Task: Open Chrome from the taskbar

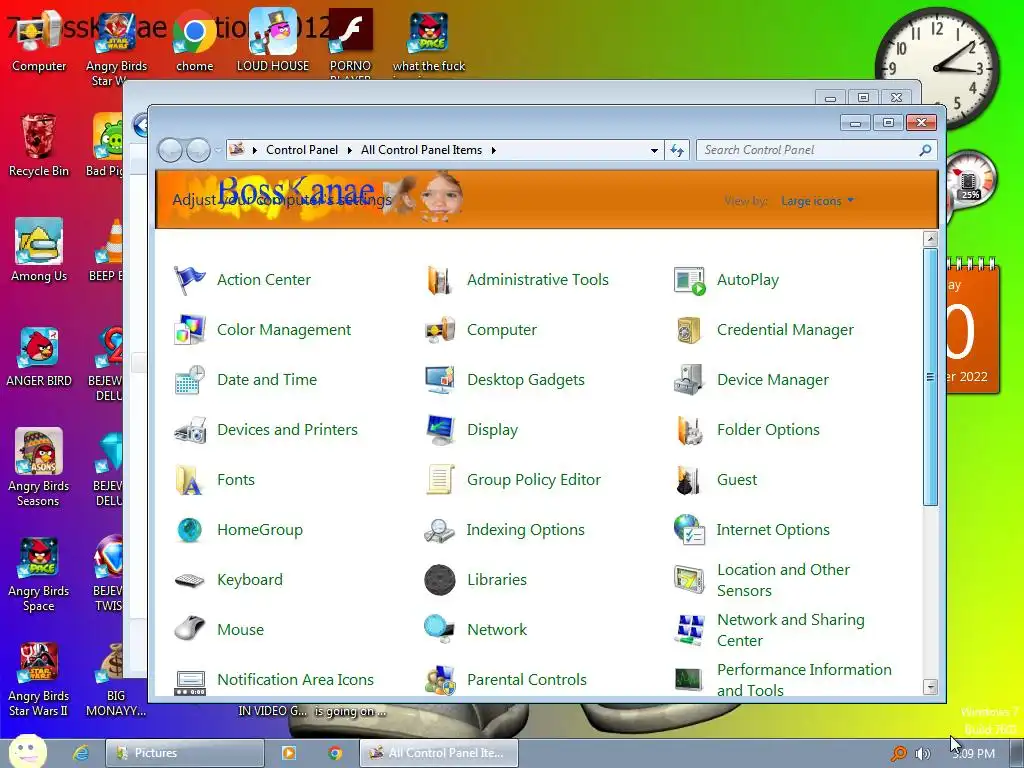Action: 335,753
